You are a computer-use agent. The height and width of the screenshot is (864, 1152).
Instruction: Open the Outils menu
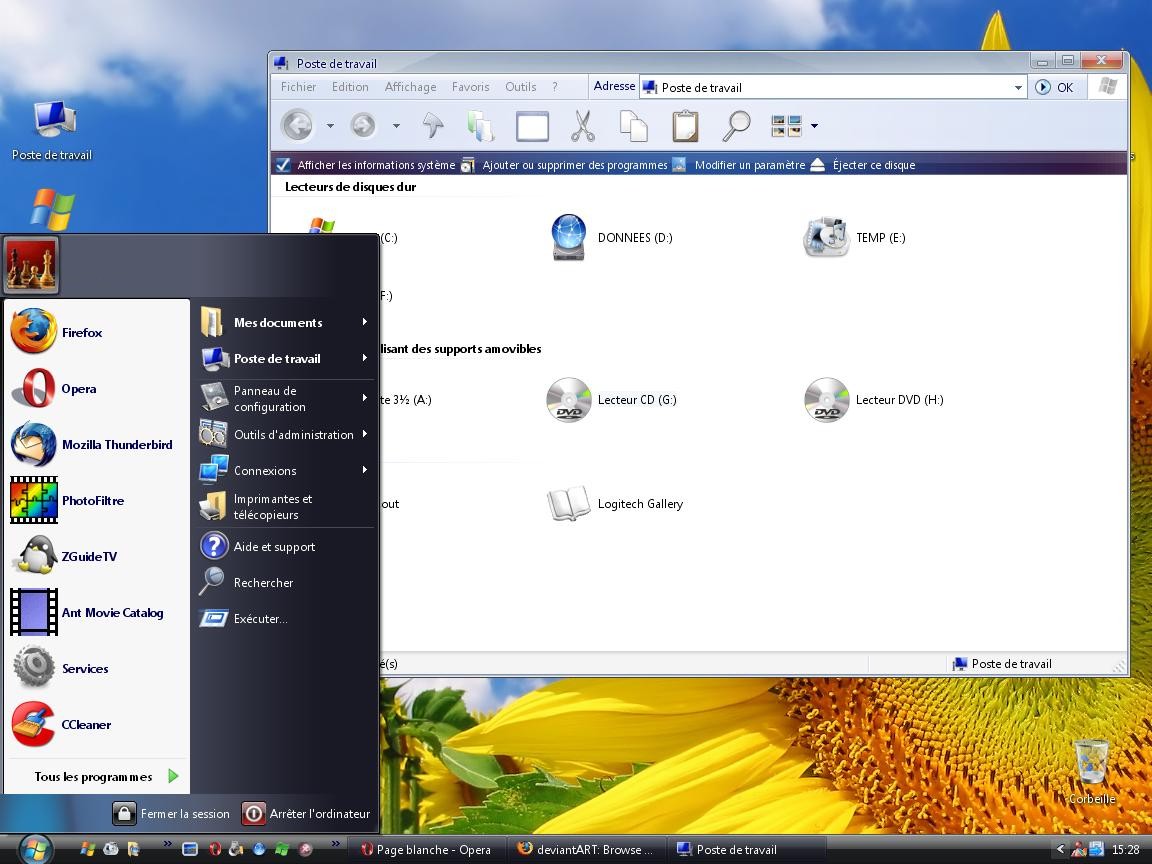pyautogui.click(x=520, y=87)
